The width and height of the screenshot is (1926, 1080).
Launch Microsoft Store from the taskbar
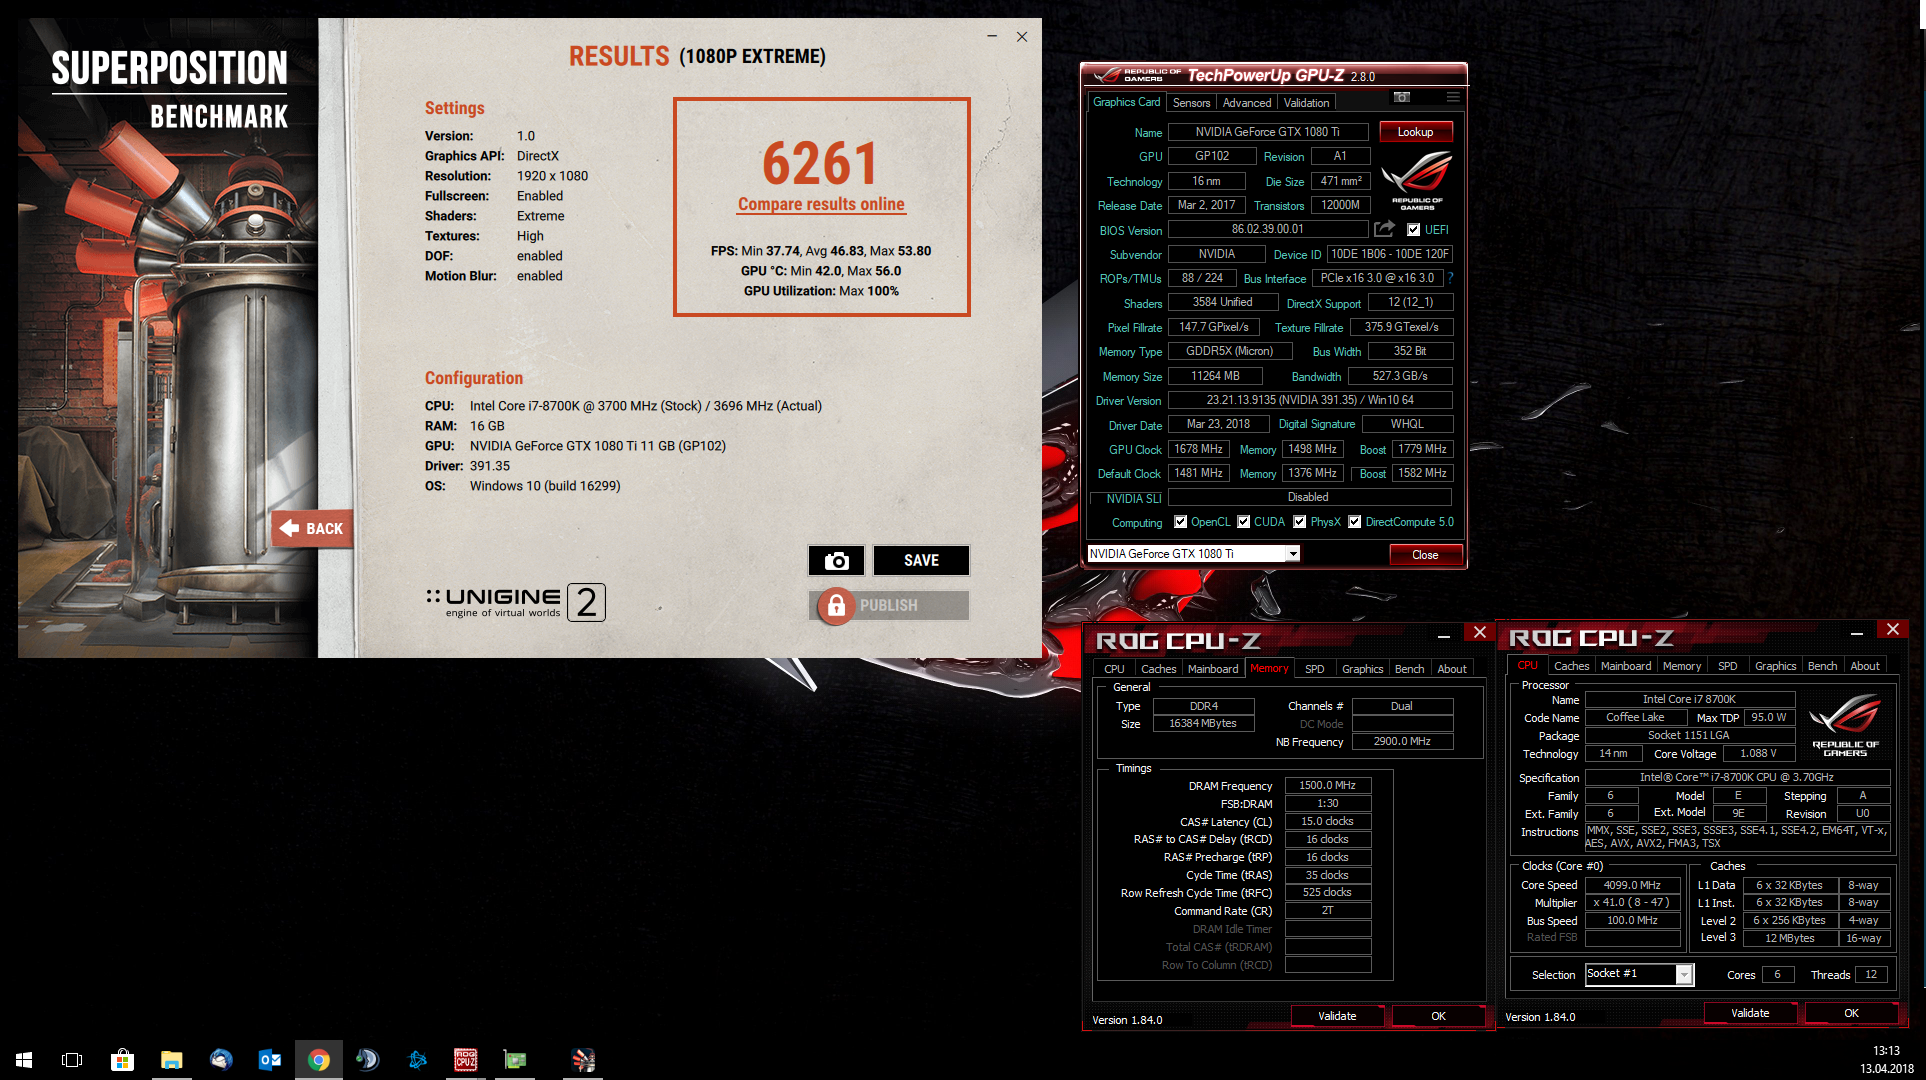click(122, 1059)
